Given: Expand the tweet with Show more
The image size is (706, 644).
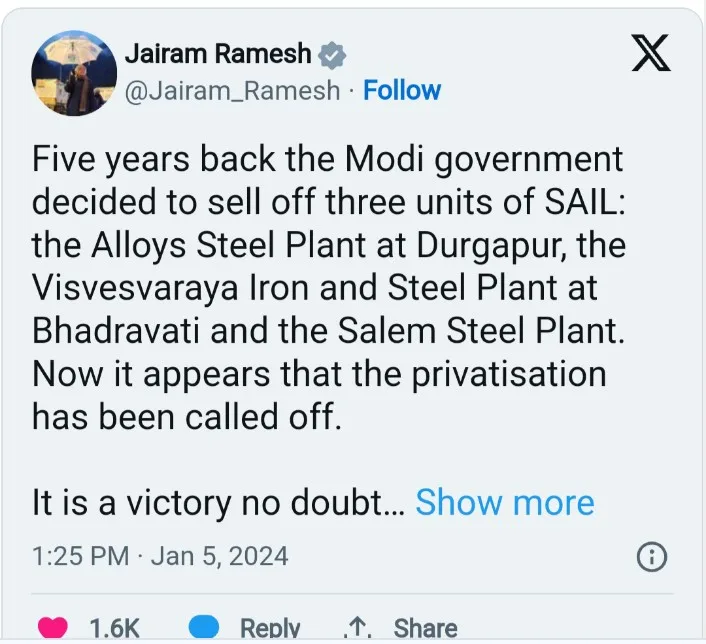Looking at the screenshot, I should (504, 502).
